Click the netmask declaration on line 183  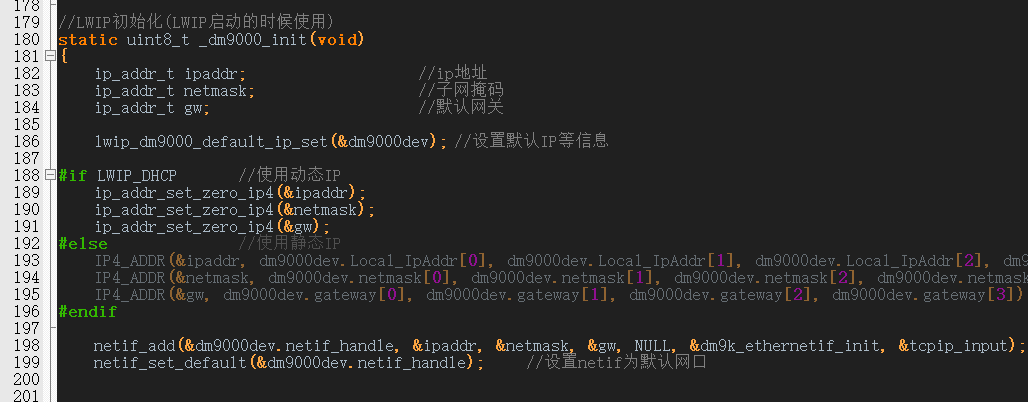(x=215, y=90)
